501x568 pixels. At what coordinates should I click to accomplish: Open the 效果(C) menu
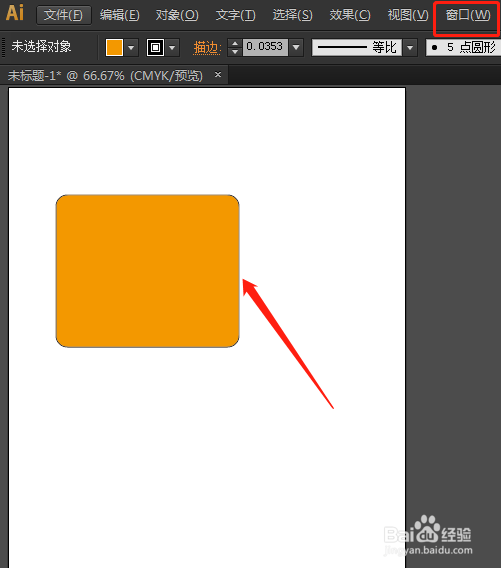pyautogui.click(x=350, y=15)
